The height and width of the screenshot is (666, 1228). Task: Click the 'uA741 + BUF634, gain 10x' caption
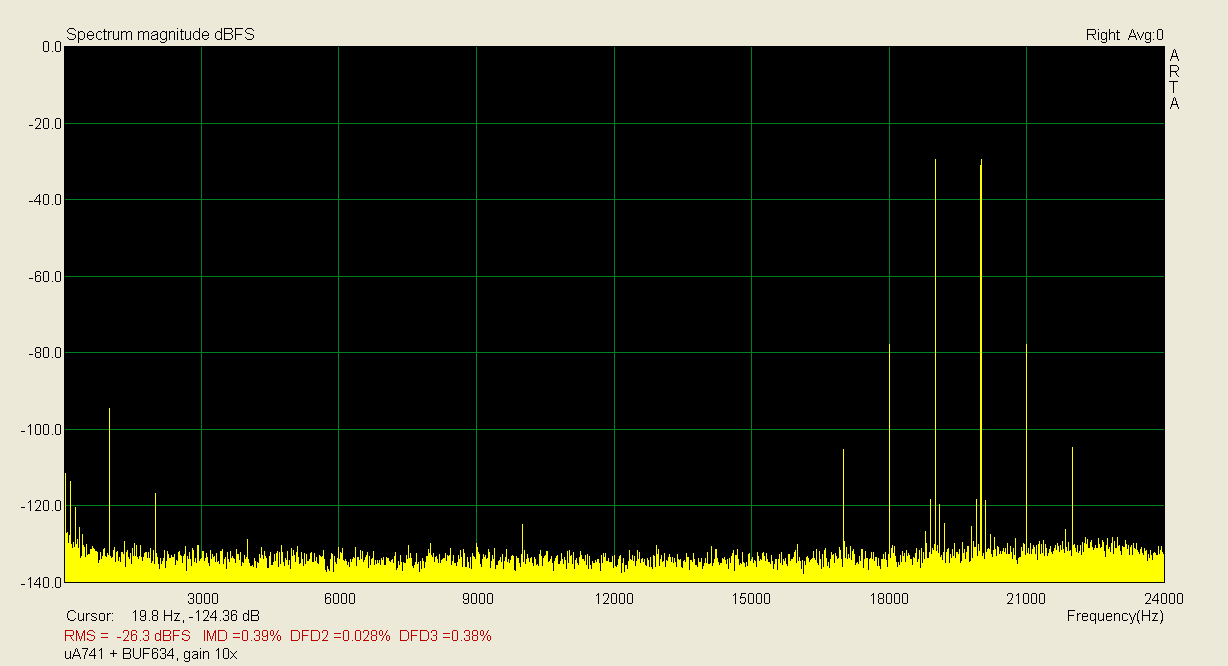[x=150, y=655]
